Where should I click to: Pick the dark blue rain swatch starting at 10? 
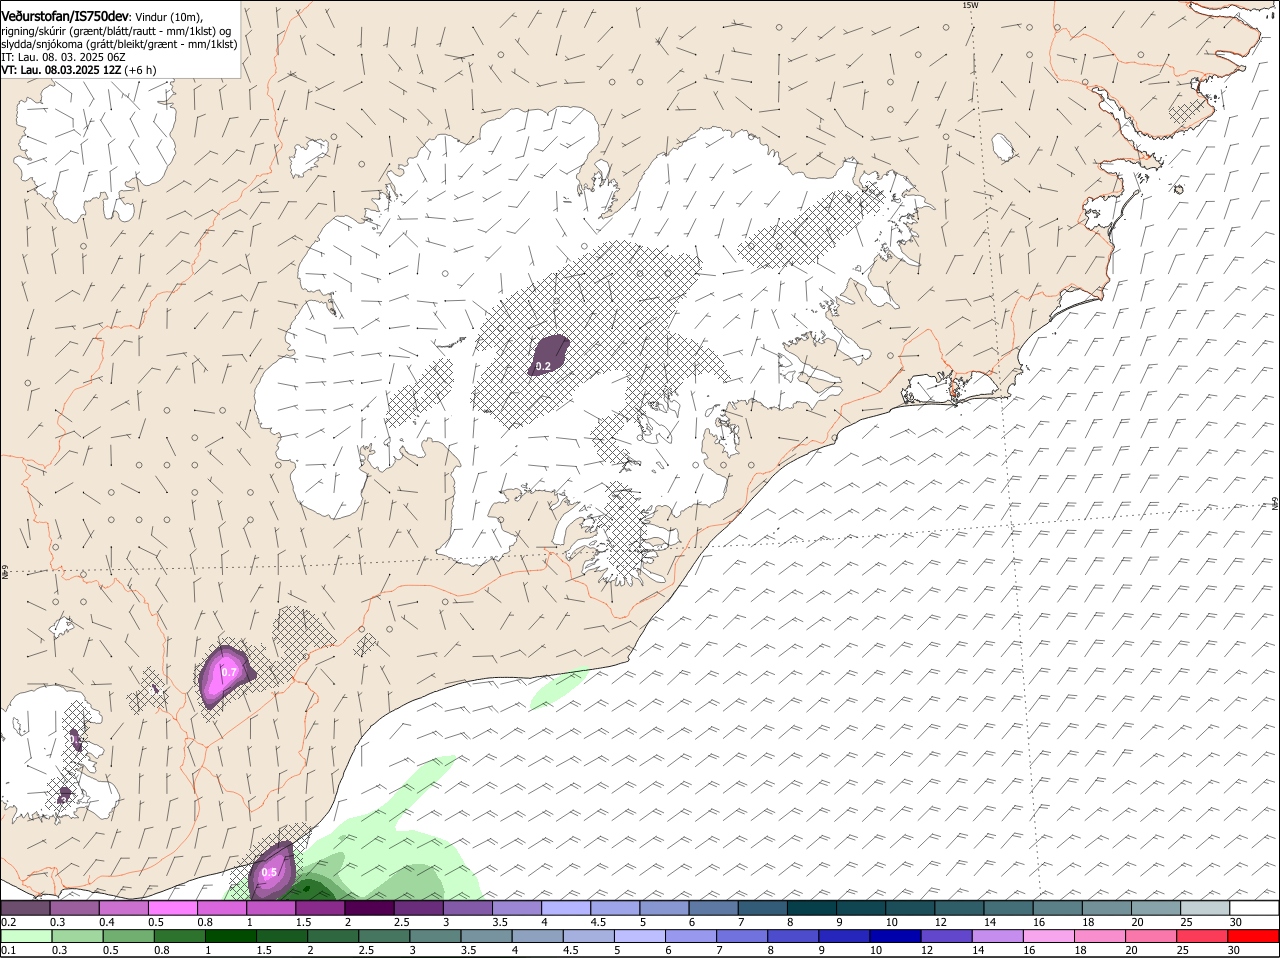click(895, 936)
